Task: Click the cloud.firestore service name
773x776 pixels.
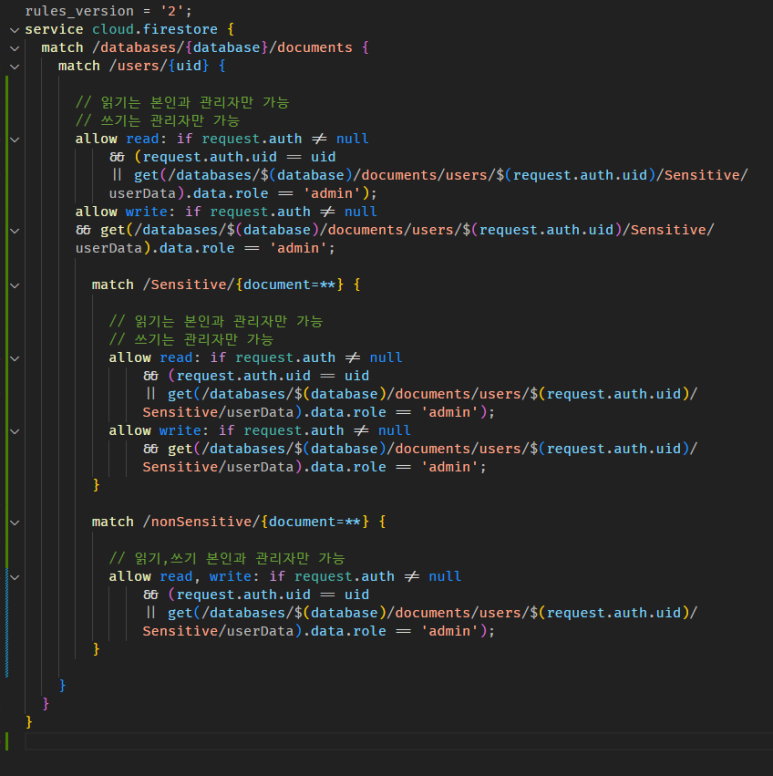Action: (x=155, y=29)
